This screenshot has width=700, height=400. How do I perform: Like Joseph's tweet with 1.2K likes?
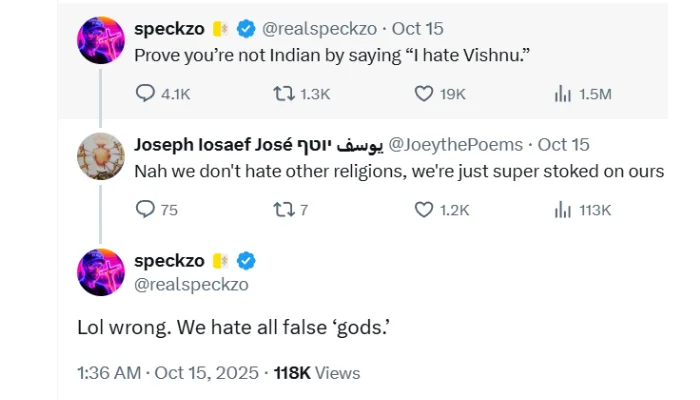tap(442, 209)
